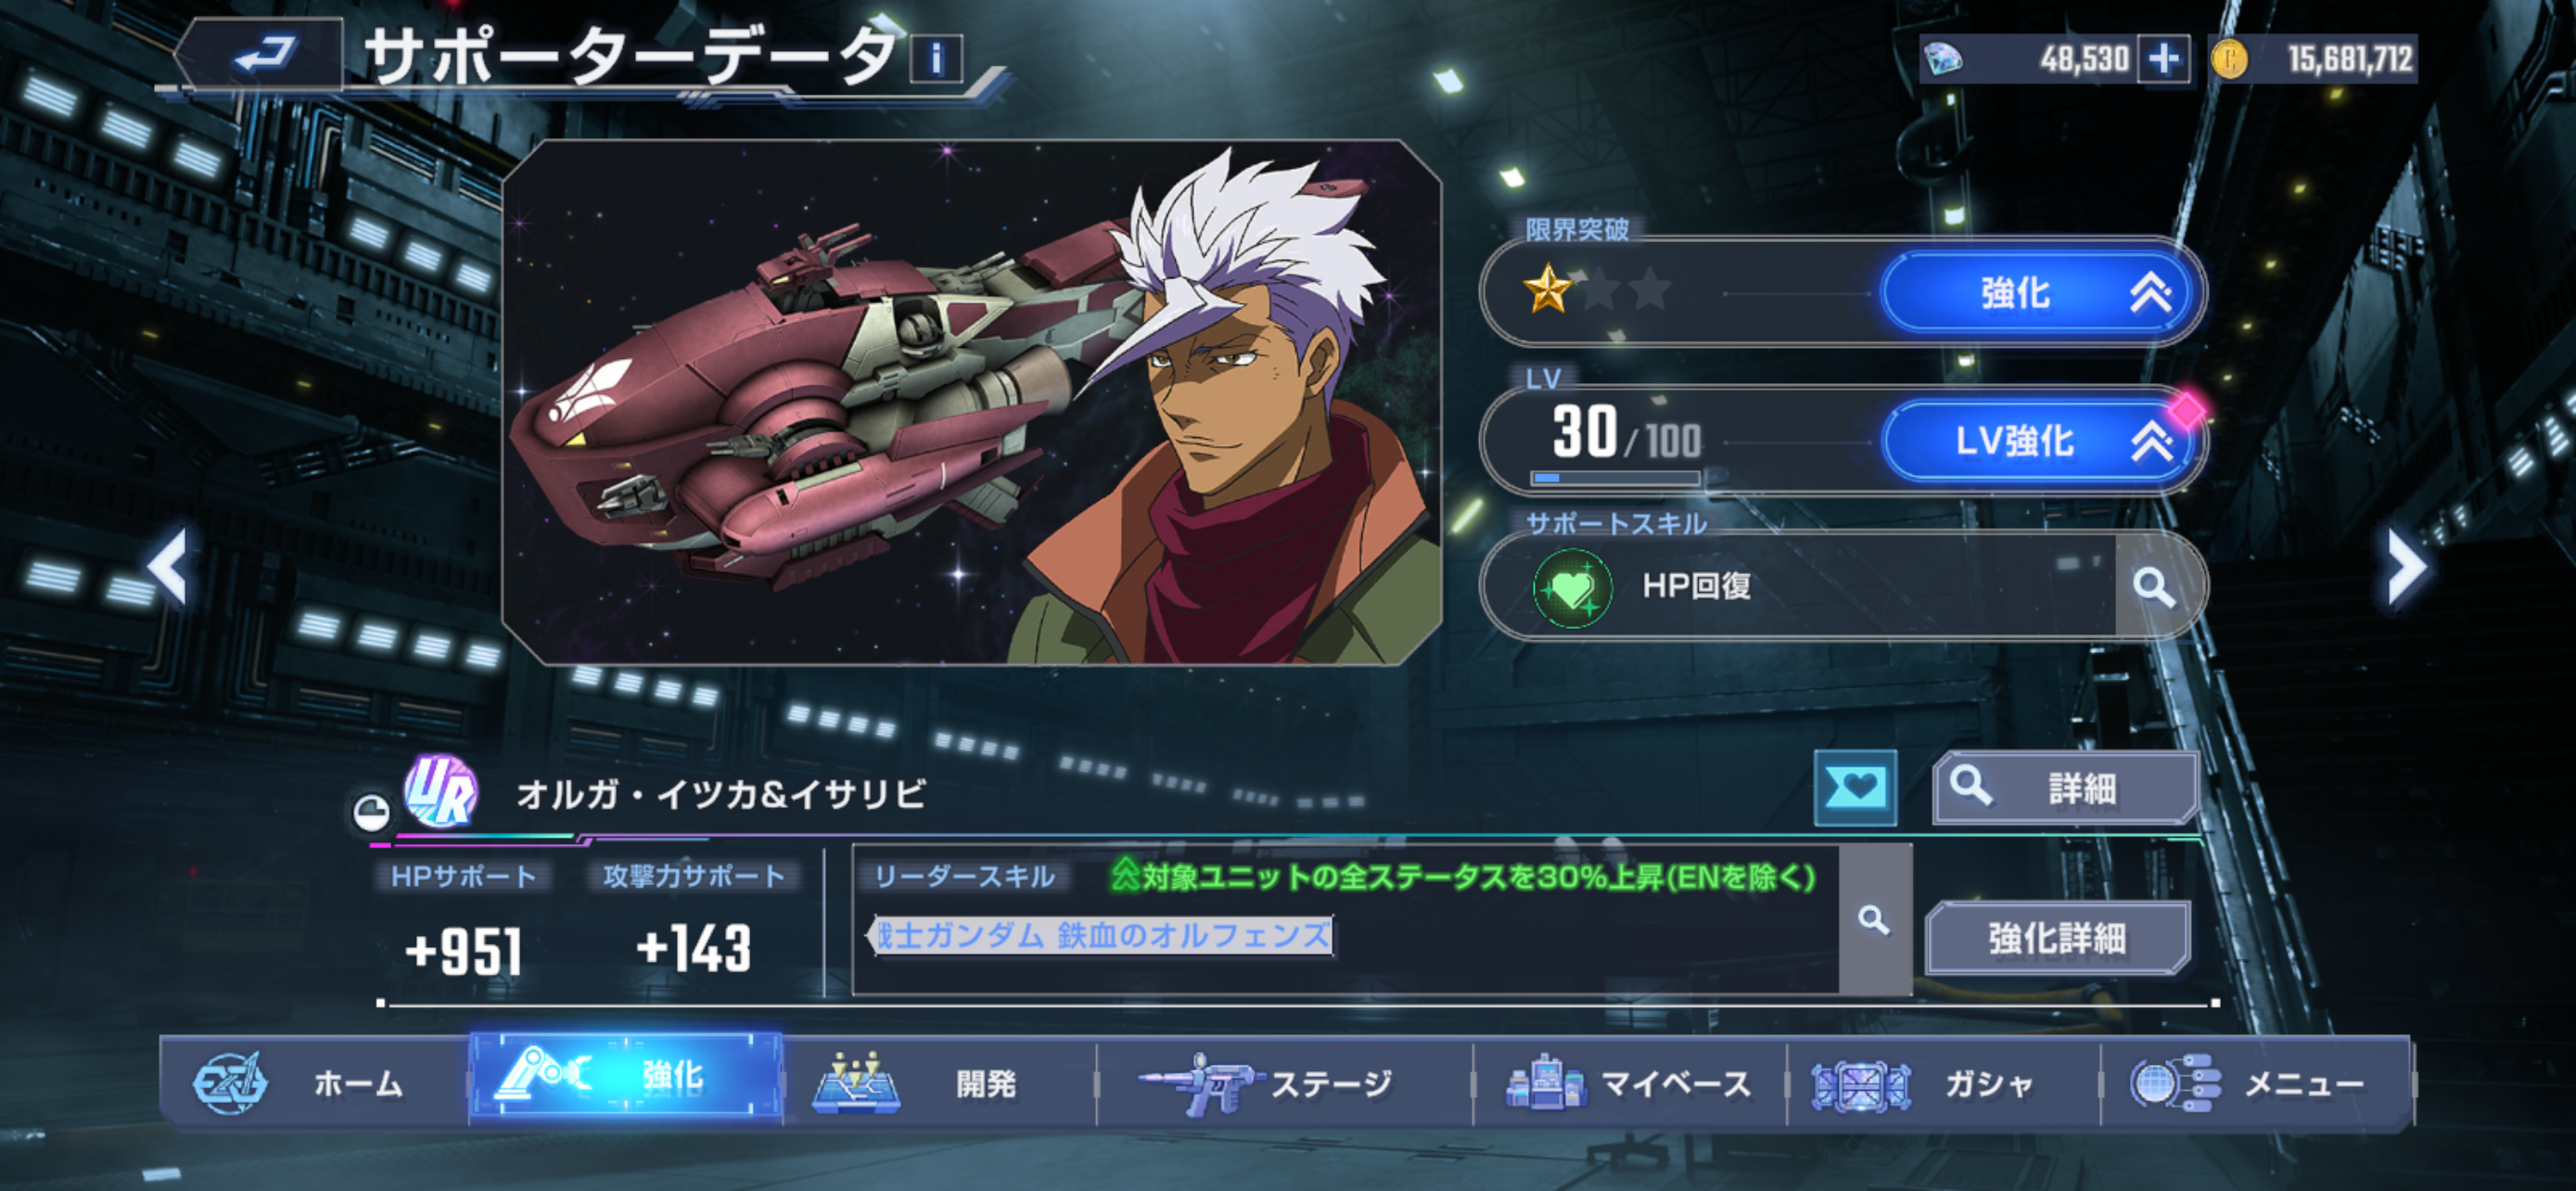Show the previous supporter with left arrow
The height and width of the screenshot is (1191, 2576).
pyautogui.click(x=168, y=567)
